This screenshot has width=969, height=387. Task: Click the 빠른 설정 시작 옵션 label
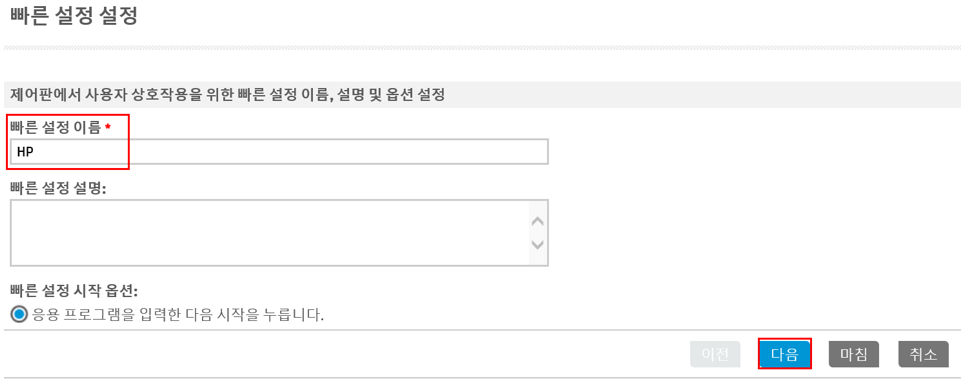[x=73, y=291]
